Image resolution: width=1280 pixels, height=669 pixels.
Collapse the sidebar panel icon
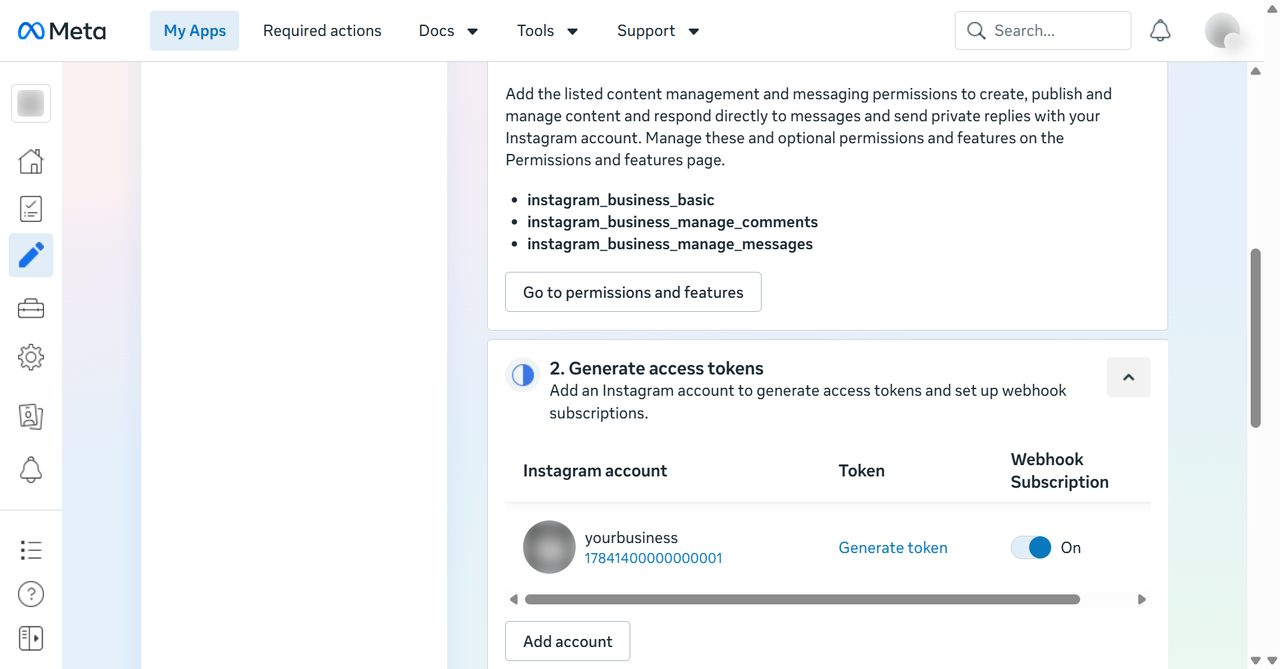[x=31, y=638]
